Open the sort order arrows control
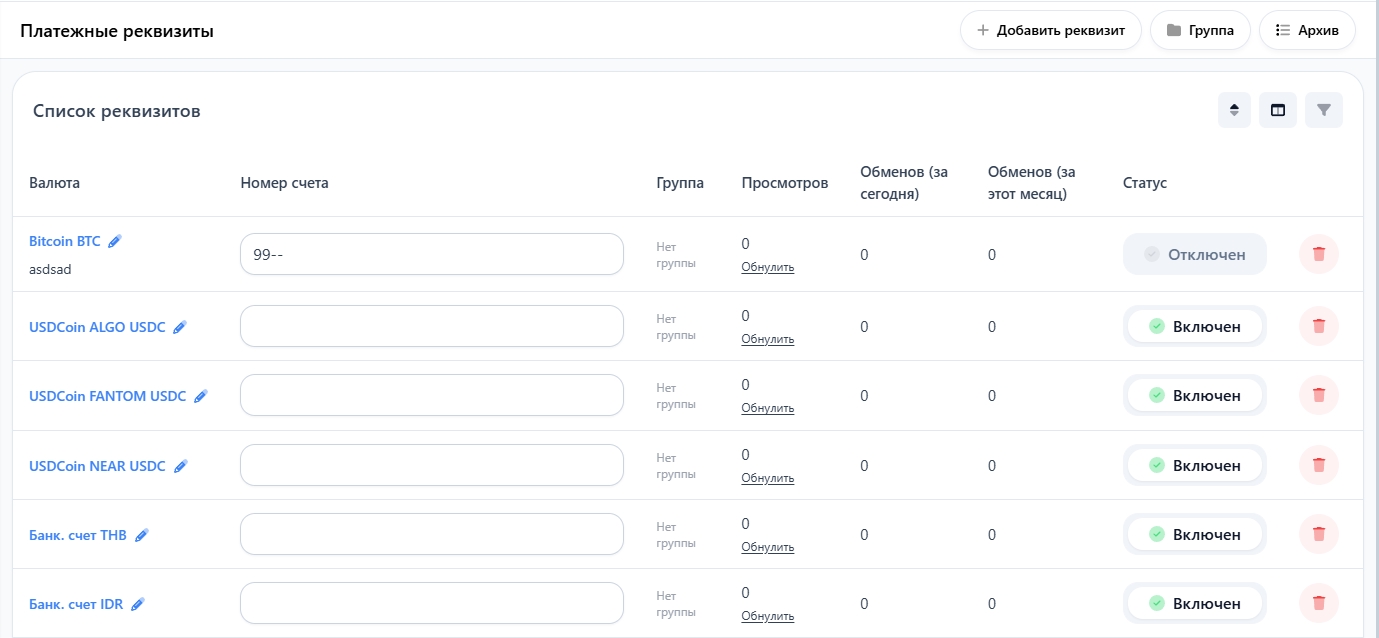This screenshot has width=1379, height=638. [1234, 110]
